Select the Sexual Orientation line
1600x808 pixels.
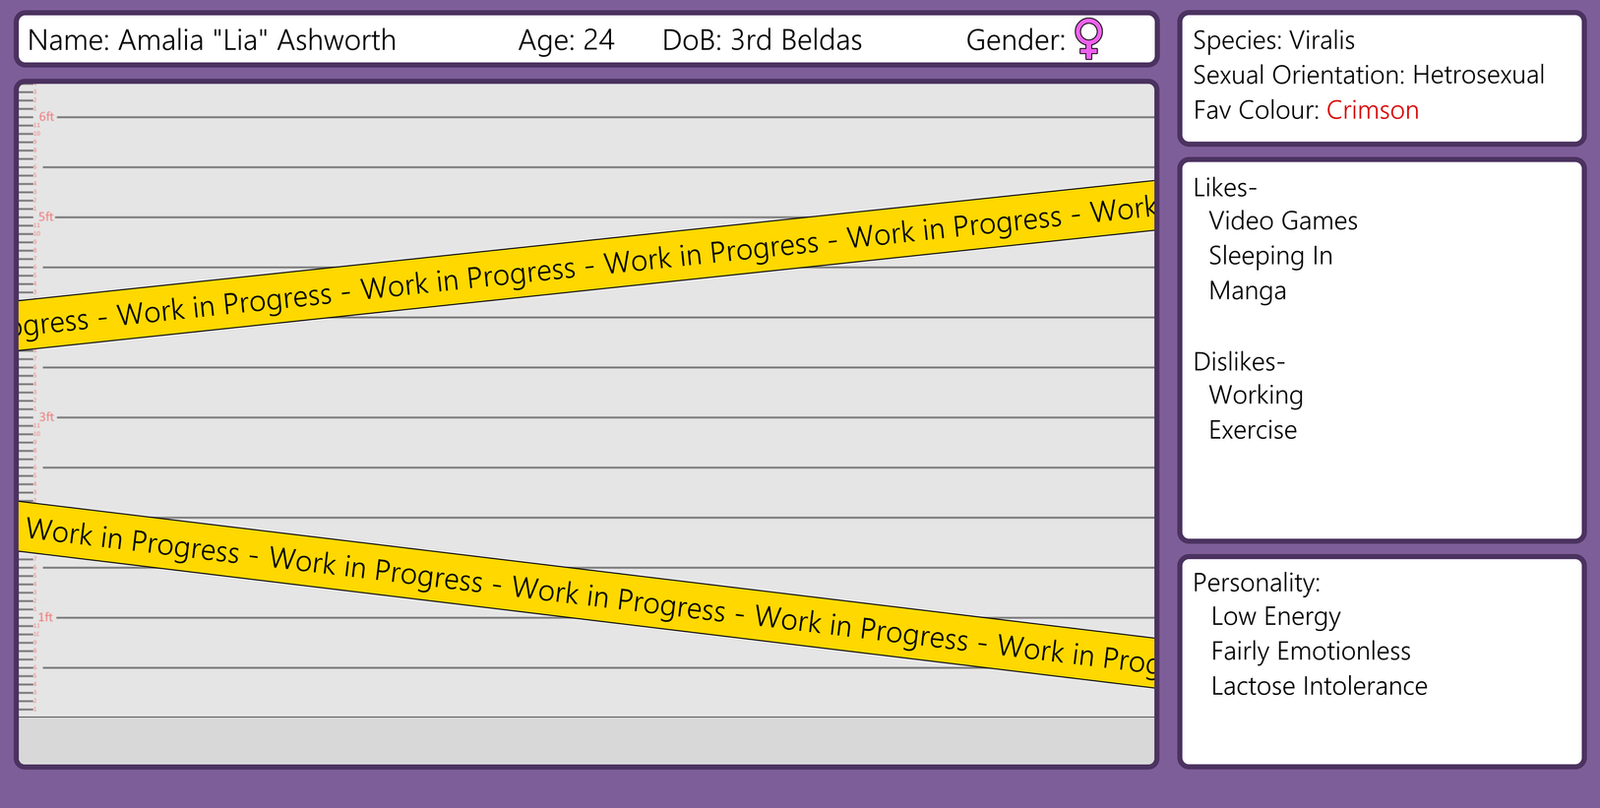[x=1368, y=75]
